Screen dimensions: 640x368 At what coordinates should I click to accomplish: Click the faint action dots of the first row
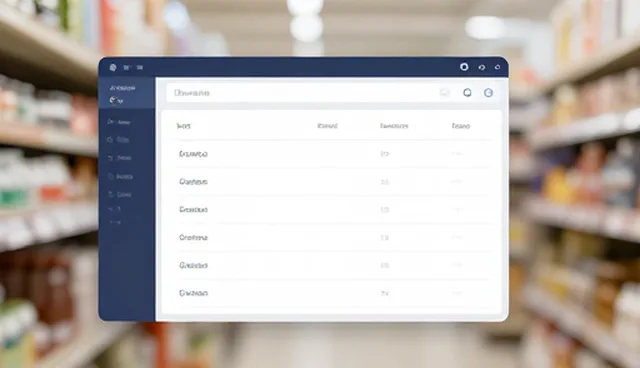tap(457, 153)
